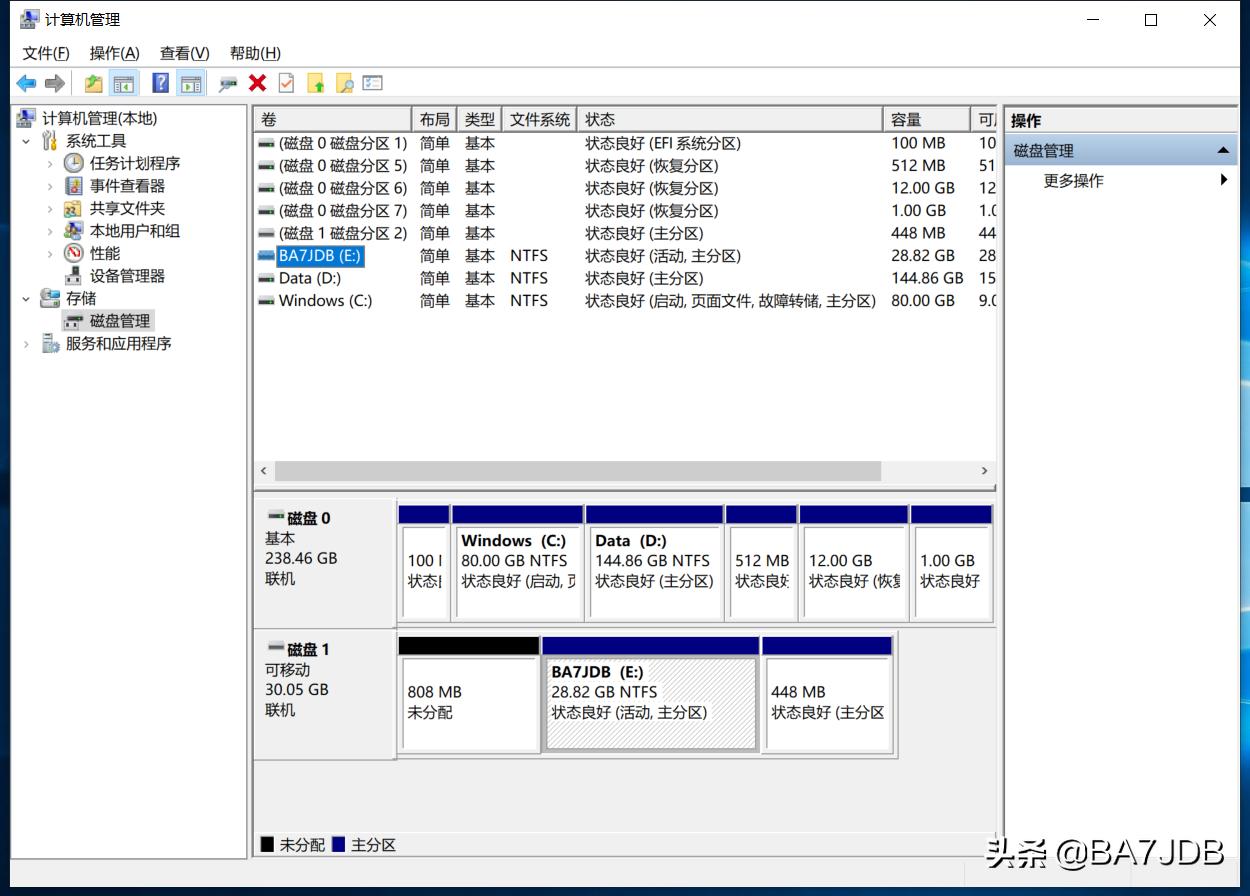
Task: Open Help using the question mark toolbar icon
Action: pos(160,82)
